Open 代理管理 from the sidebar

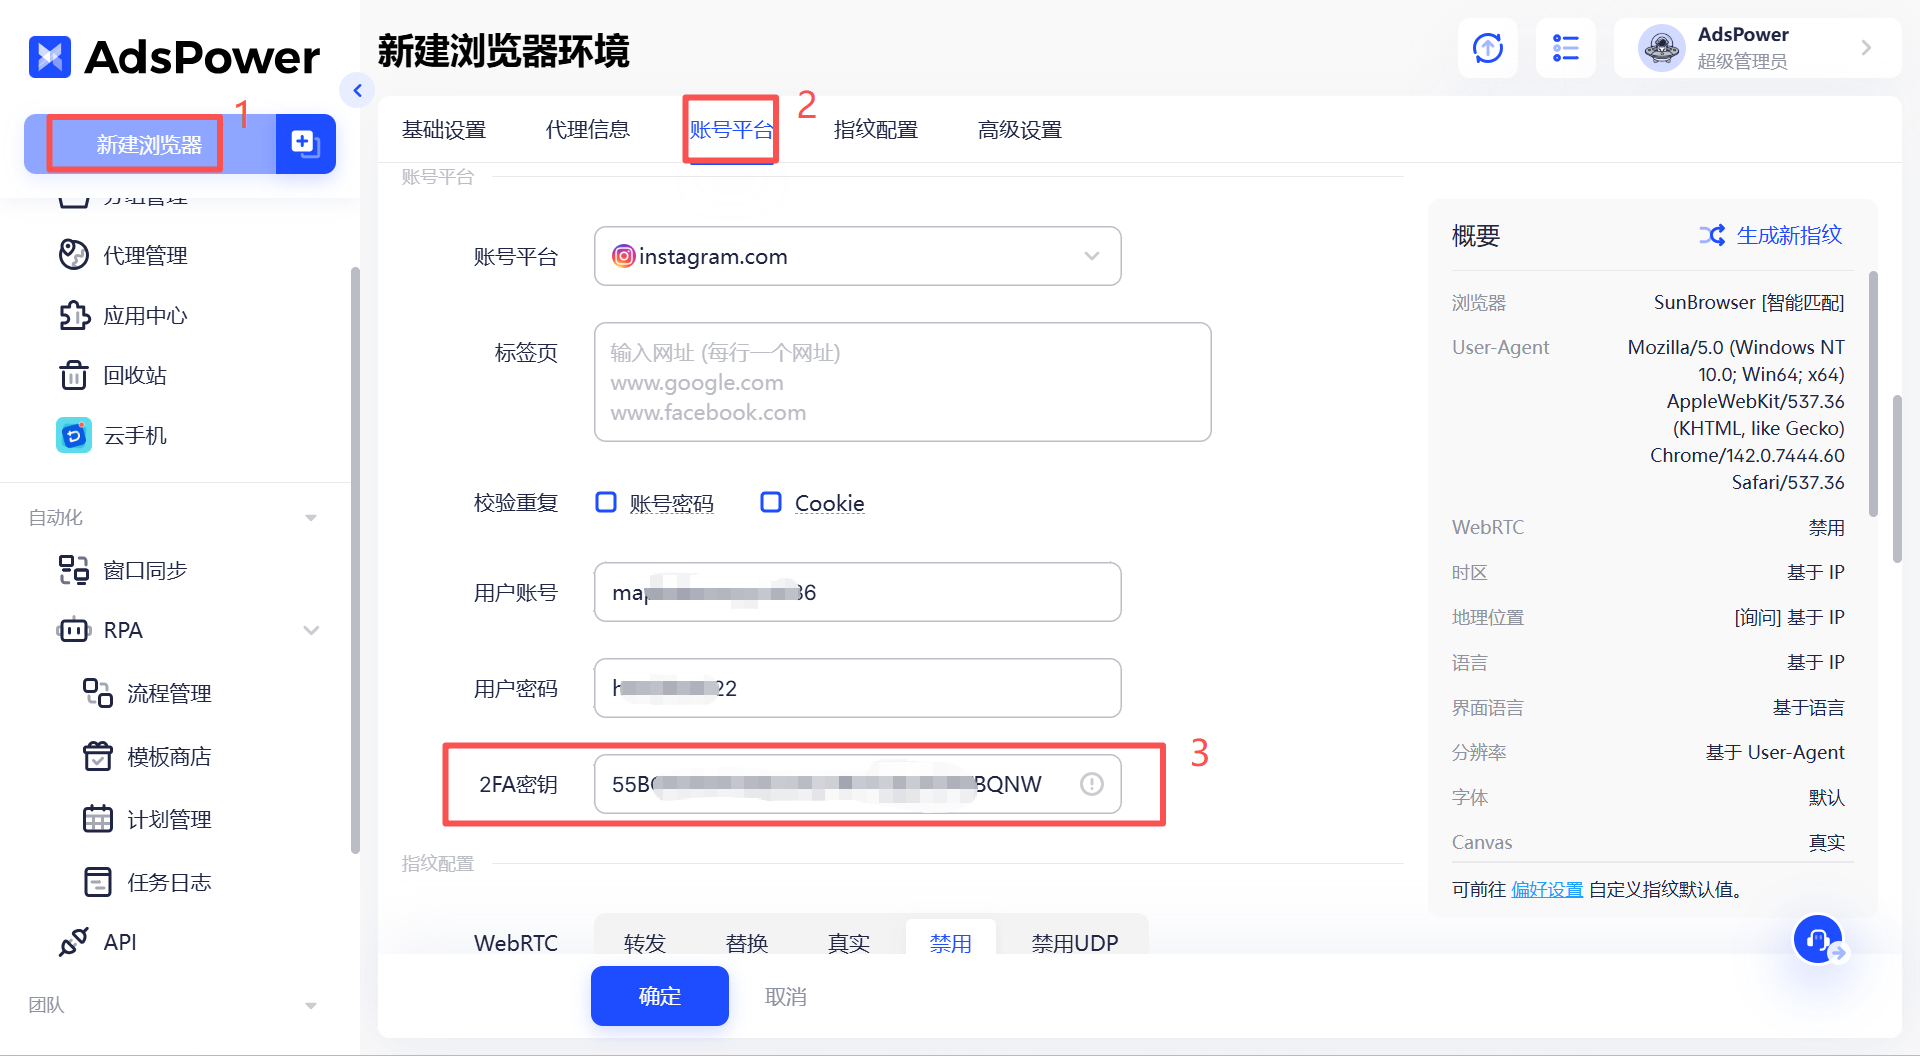(143, 255)
